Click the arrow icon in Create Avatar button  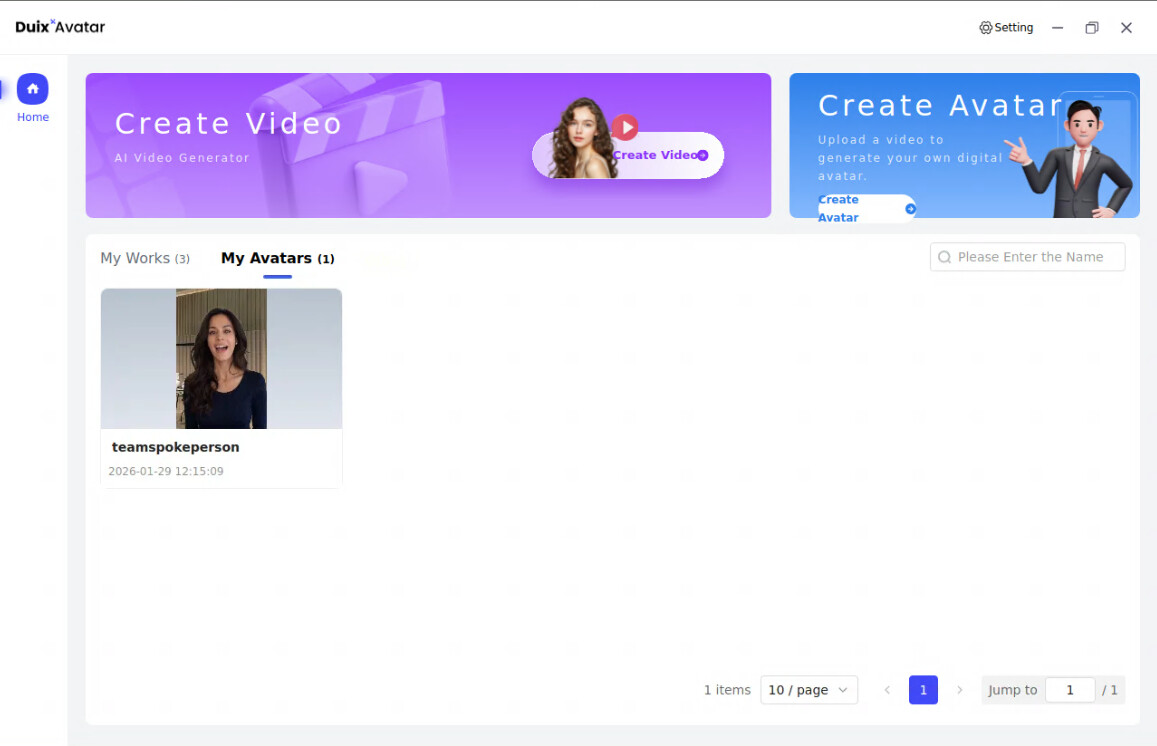click(910, 209)
